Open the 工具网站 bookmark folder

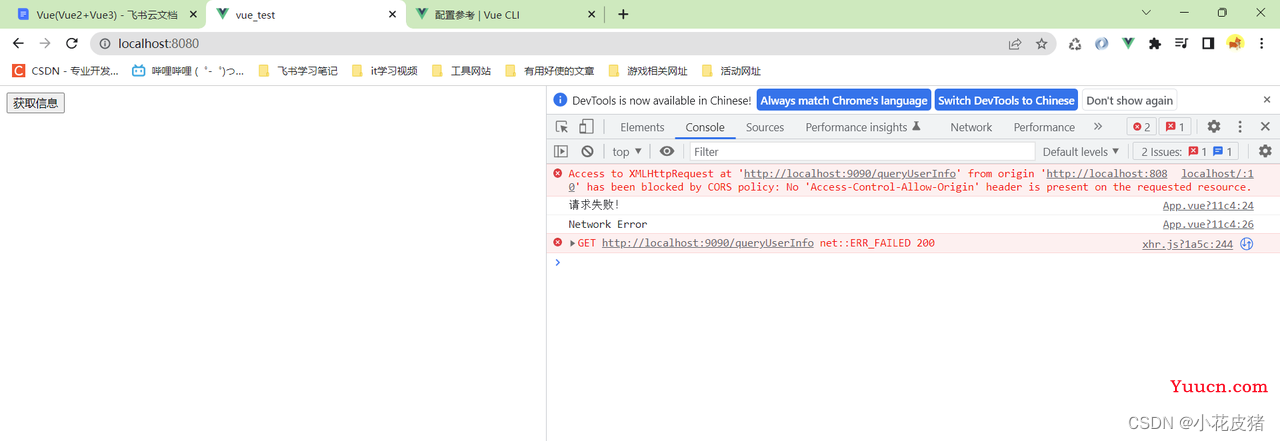point(461,71)
